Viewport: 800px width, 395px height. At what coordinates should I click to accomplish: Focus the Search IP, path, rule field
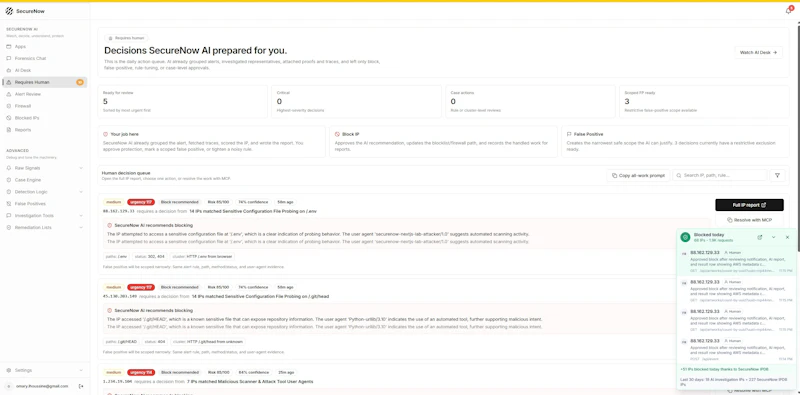719,175
